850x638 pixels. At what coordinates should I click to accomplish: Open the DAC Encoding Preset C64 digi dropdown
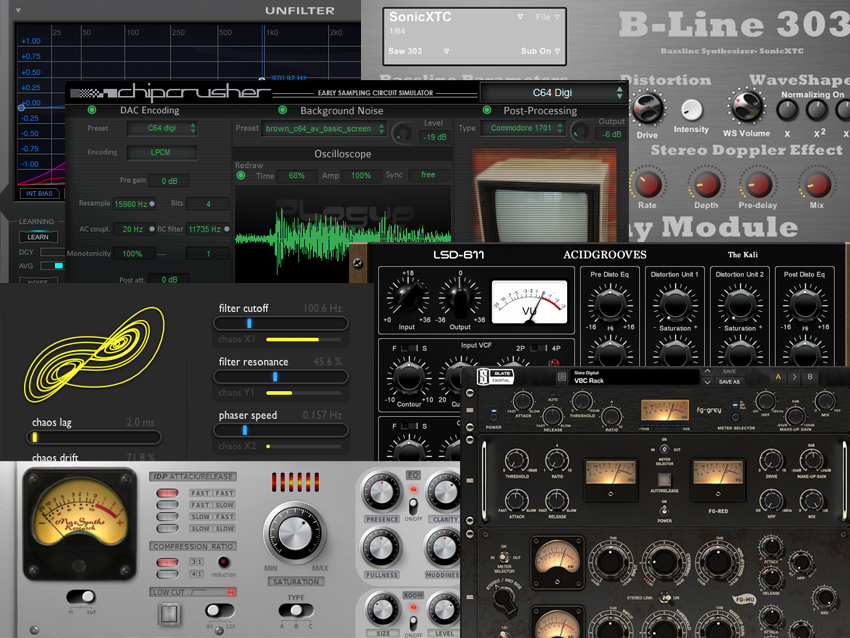click(162, 128)
